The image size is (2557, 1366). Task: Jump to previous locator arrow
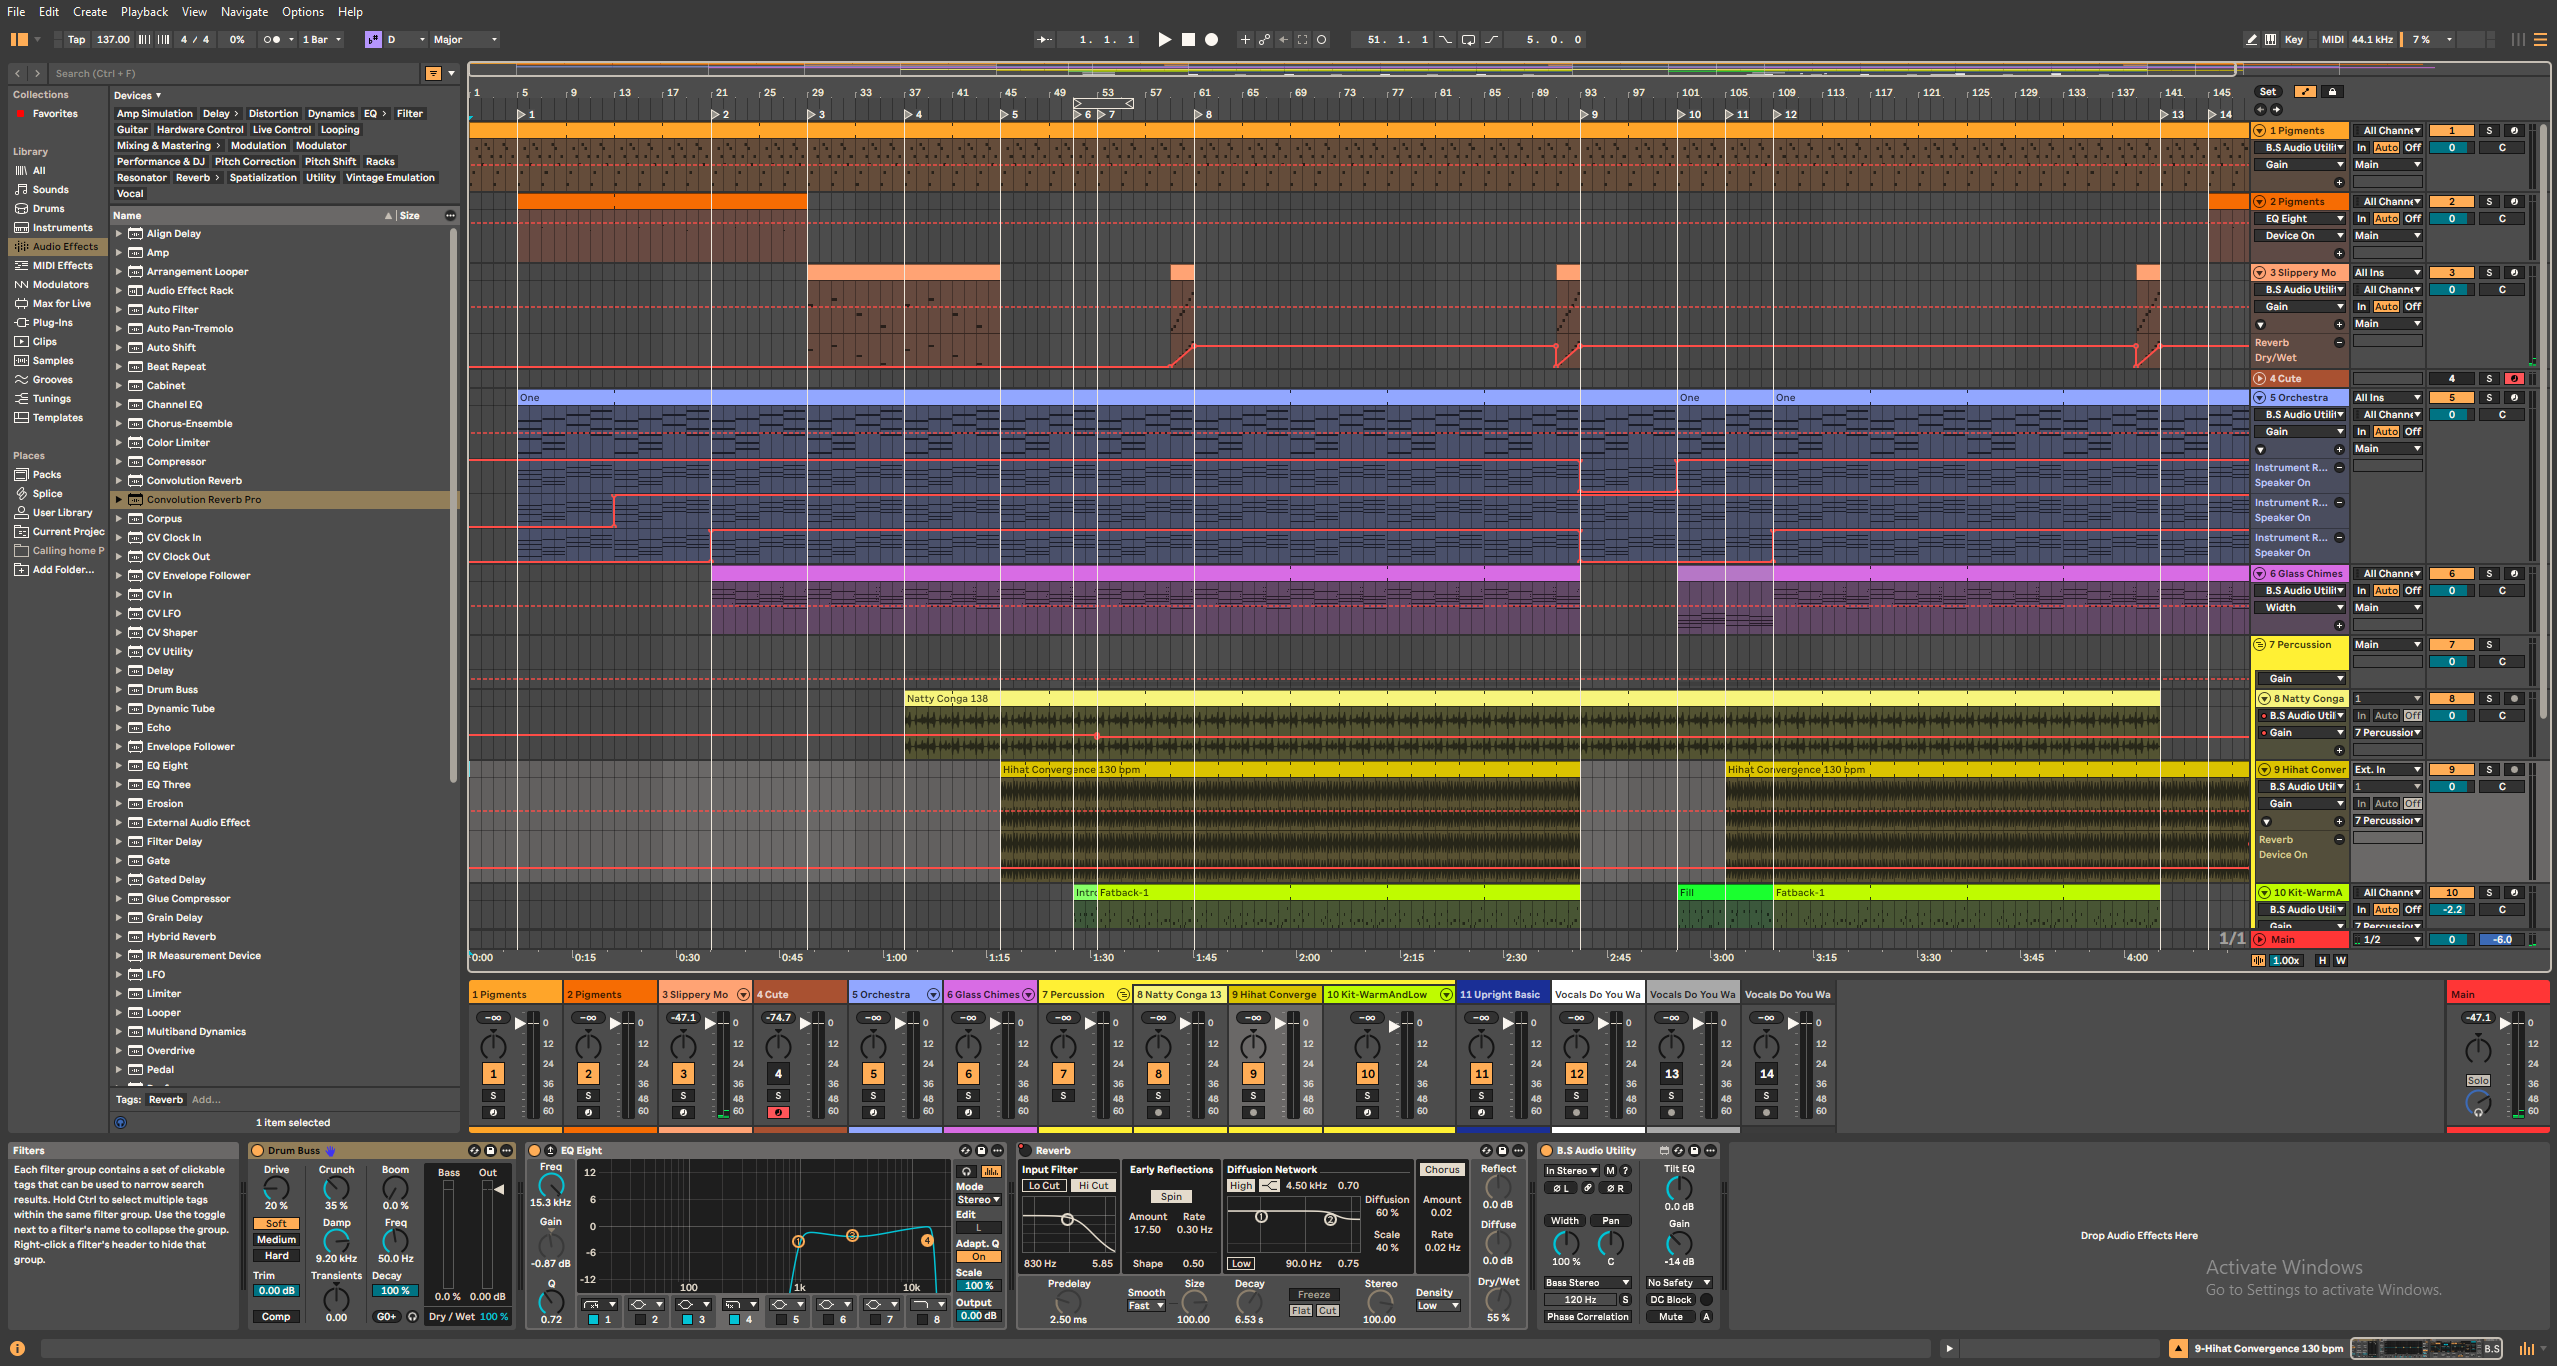click(2261, 109)
